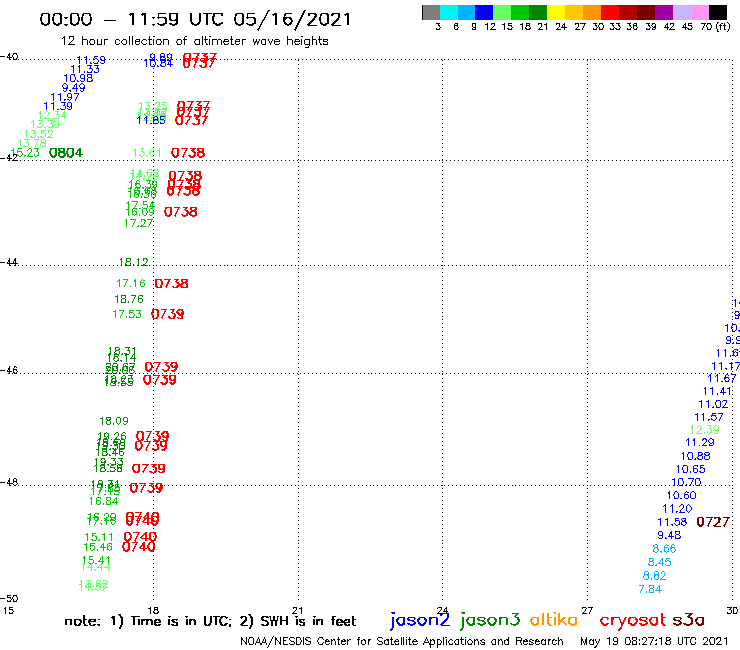The image size is (740, 650).
Task: Click the wave height value 7.84
Action: tap(650, 589)
